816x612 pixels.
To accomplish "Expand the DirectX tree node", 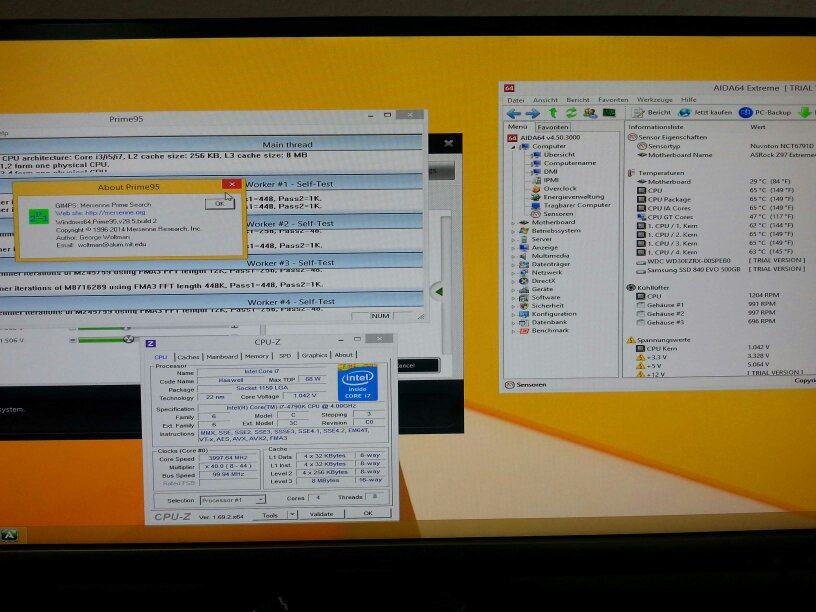I will (513, 281).
